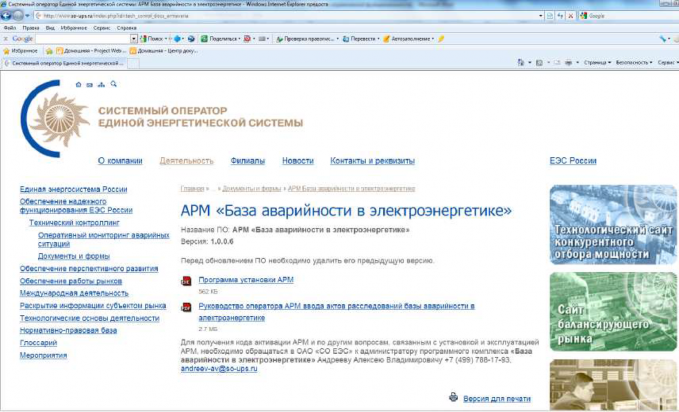Expand the home button dropdown arrow
Viewport: 679px width, 412px height.
tap(530, 62)
